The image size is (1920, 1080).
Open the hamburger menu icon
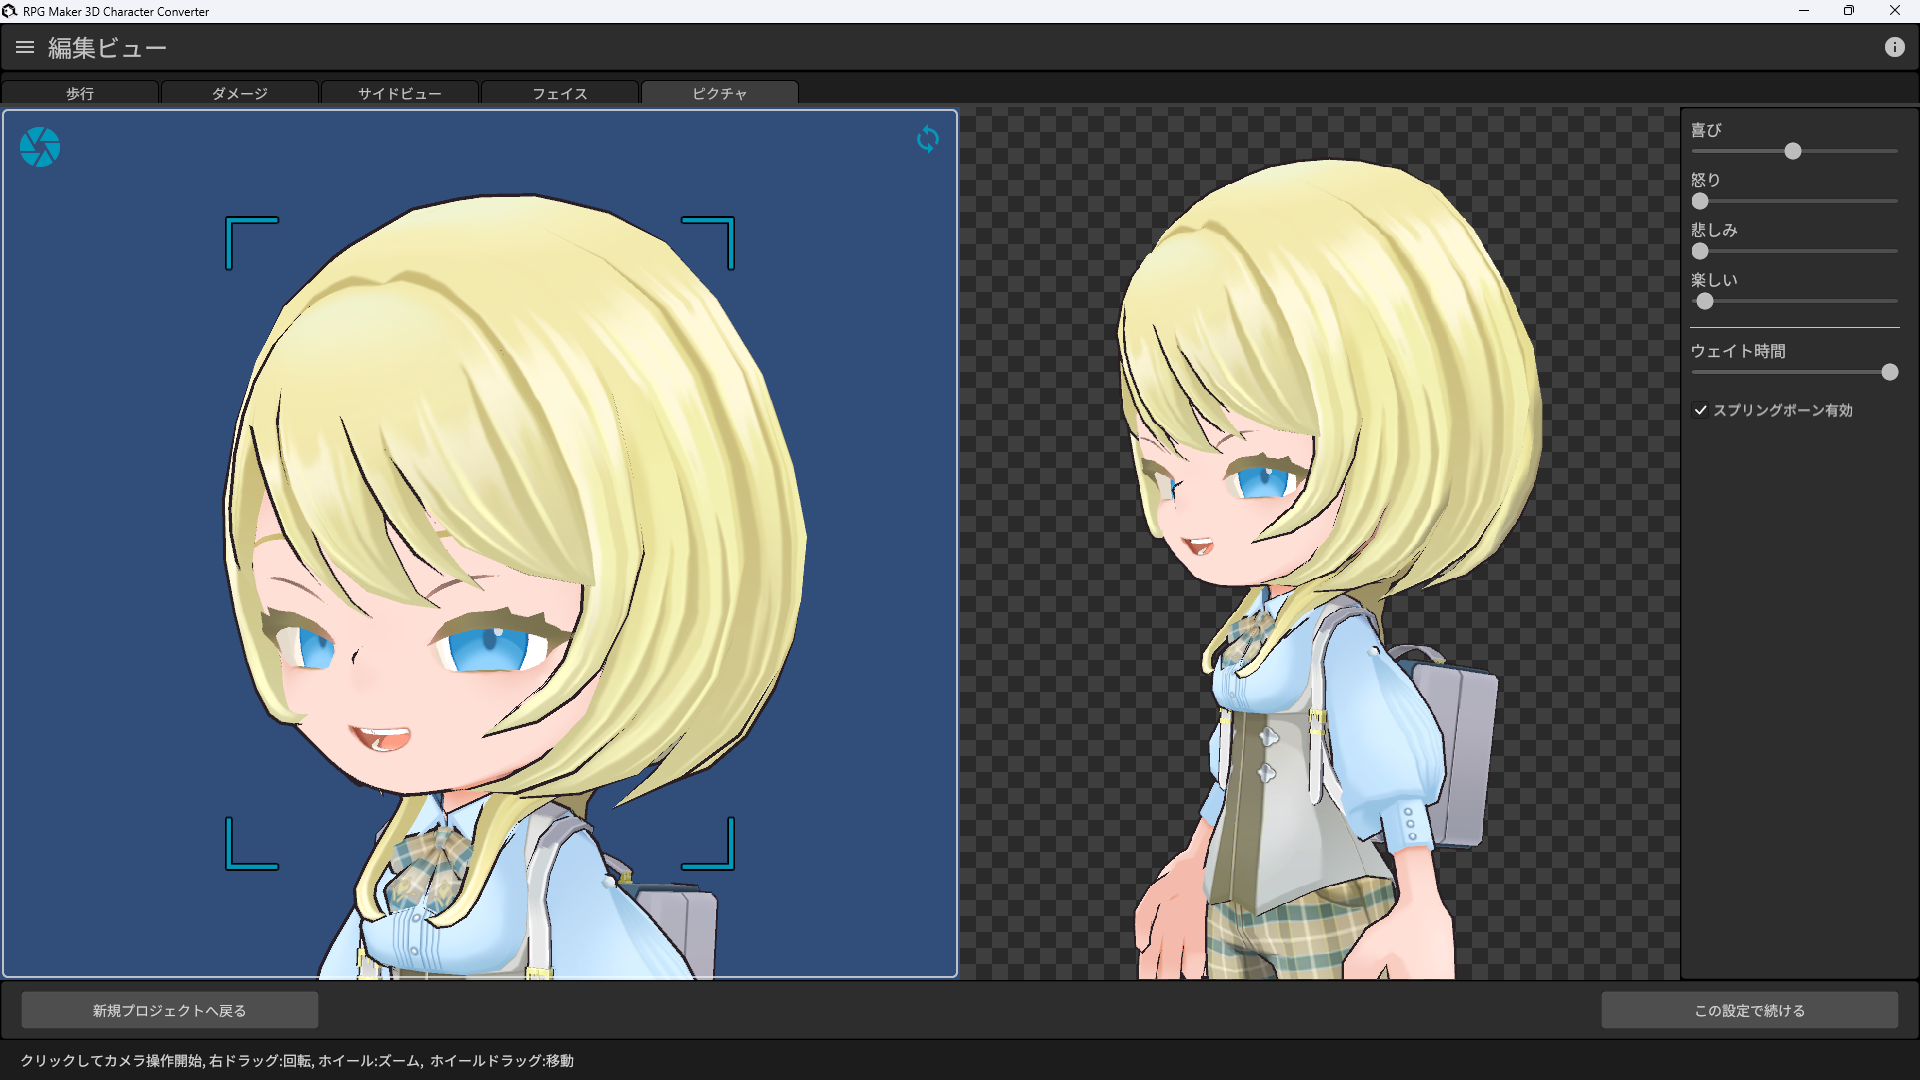25,47
